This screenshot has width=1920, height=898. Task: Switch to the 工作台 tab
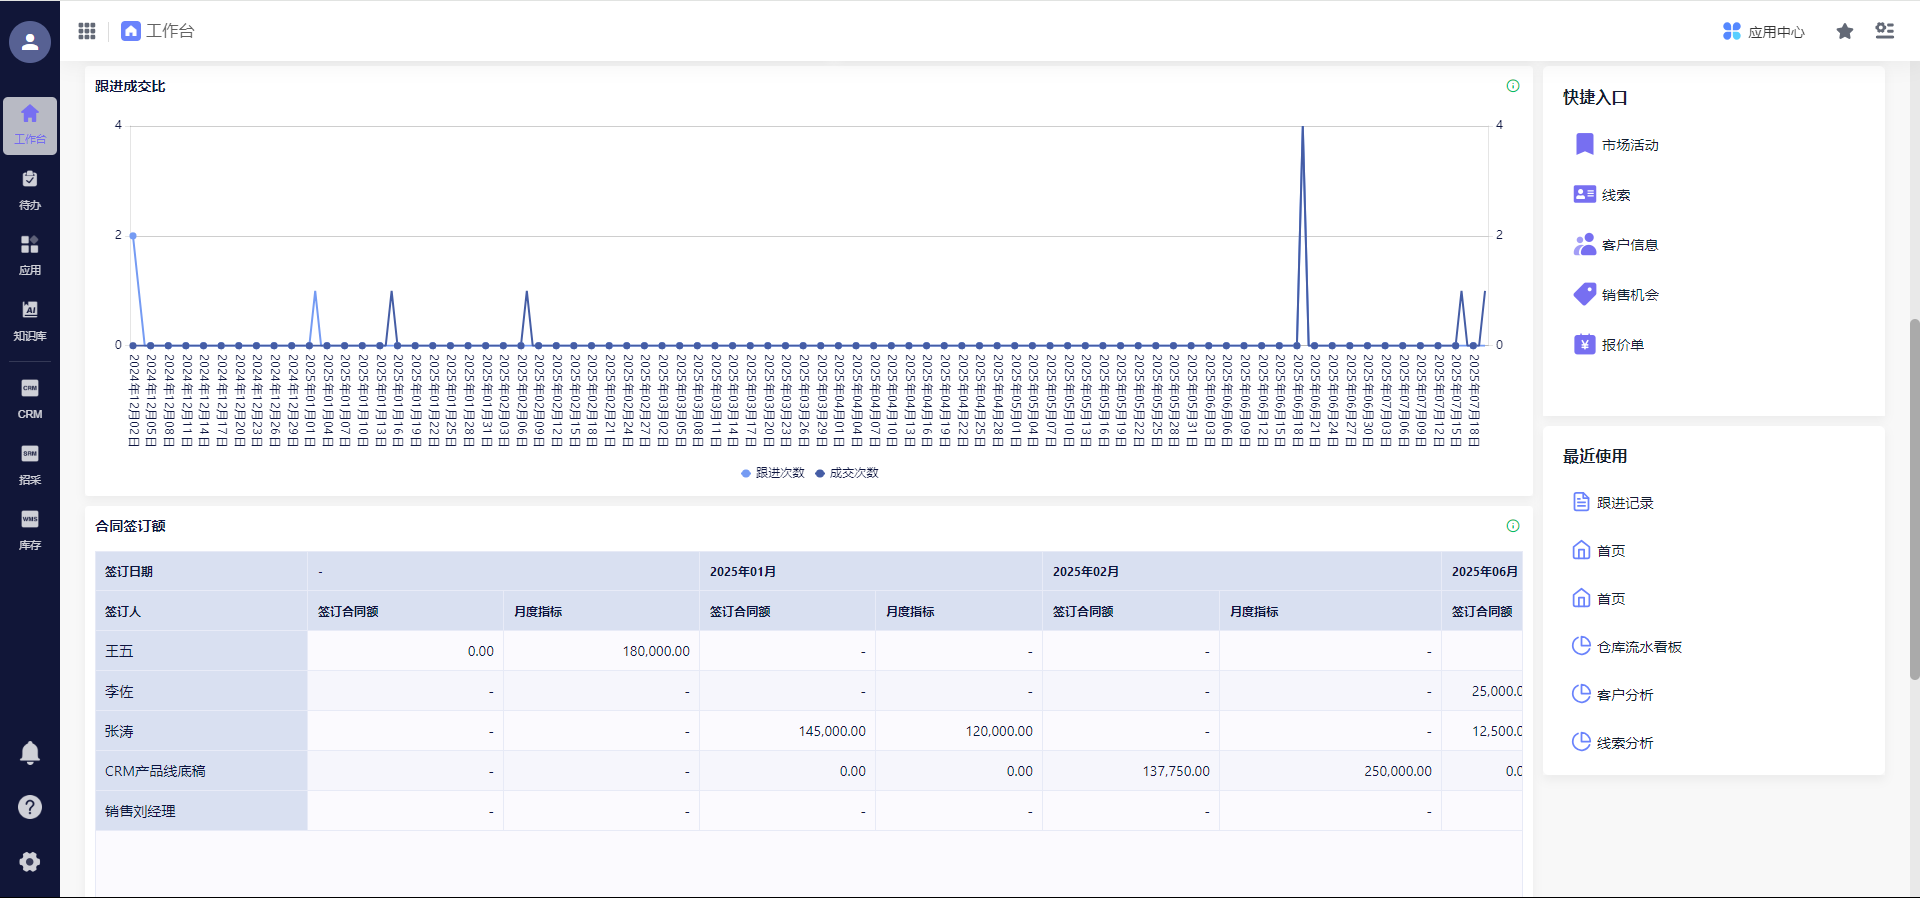click(x=158, y=31)
